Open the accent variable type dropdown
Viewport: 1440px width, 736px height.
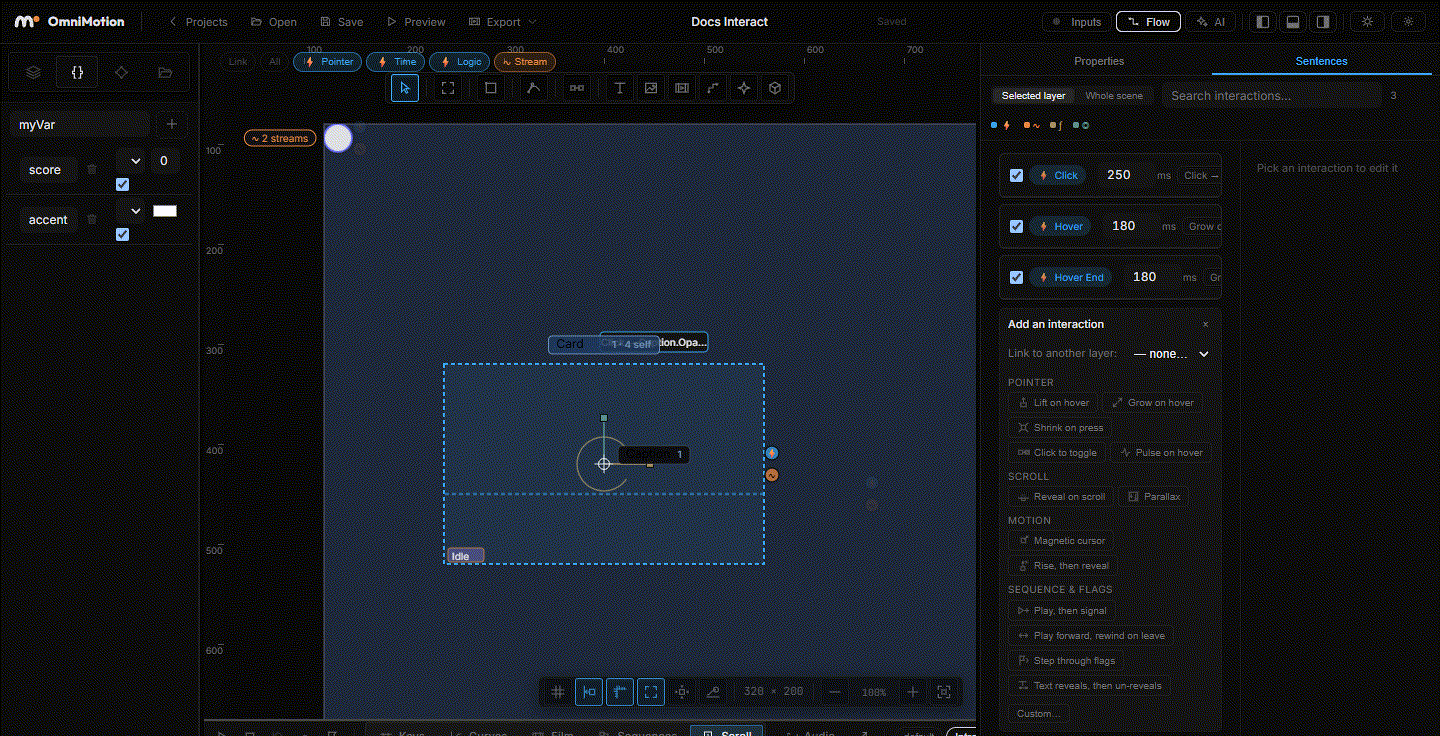(130, 210)
